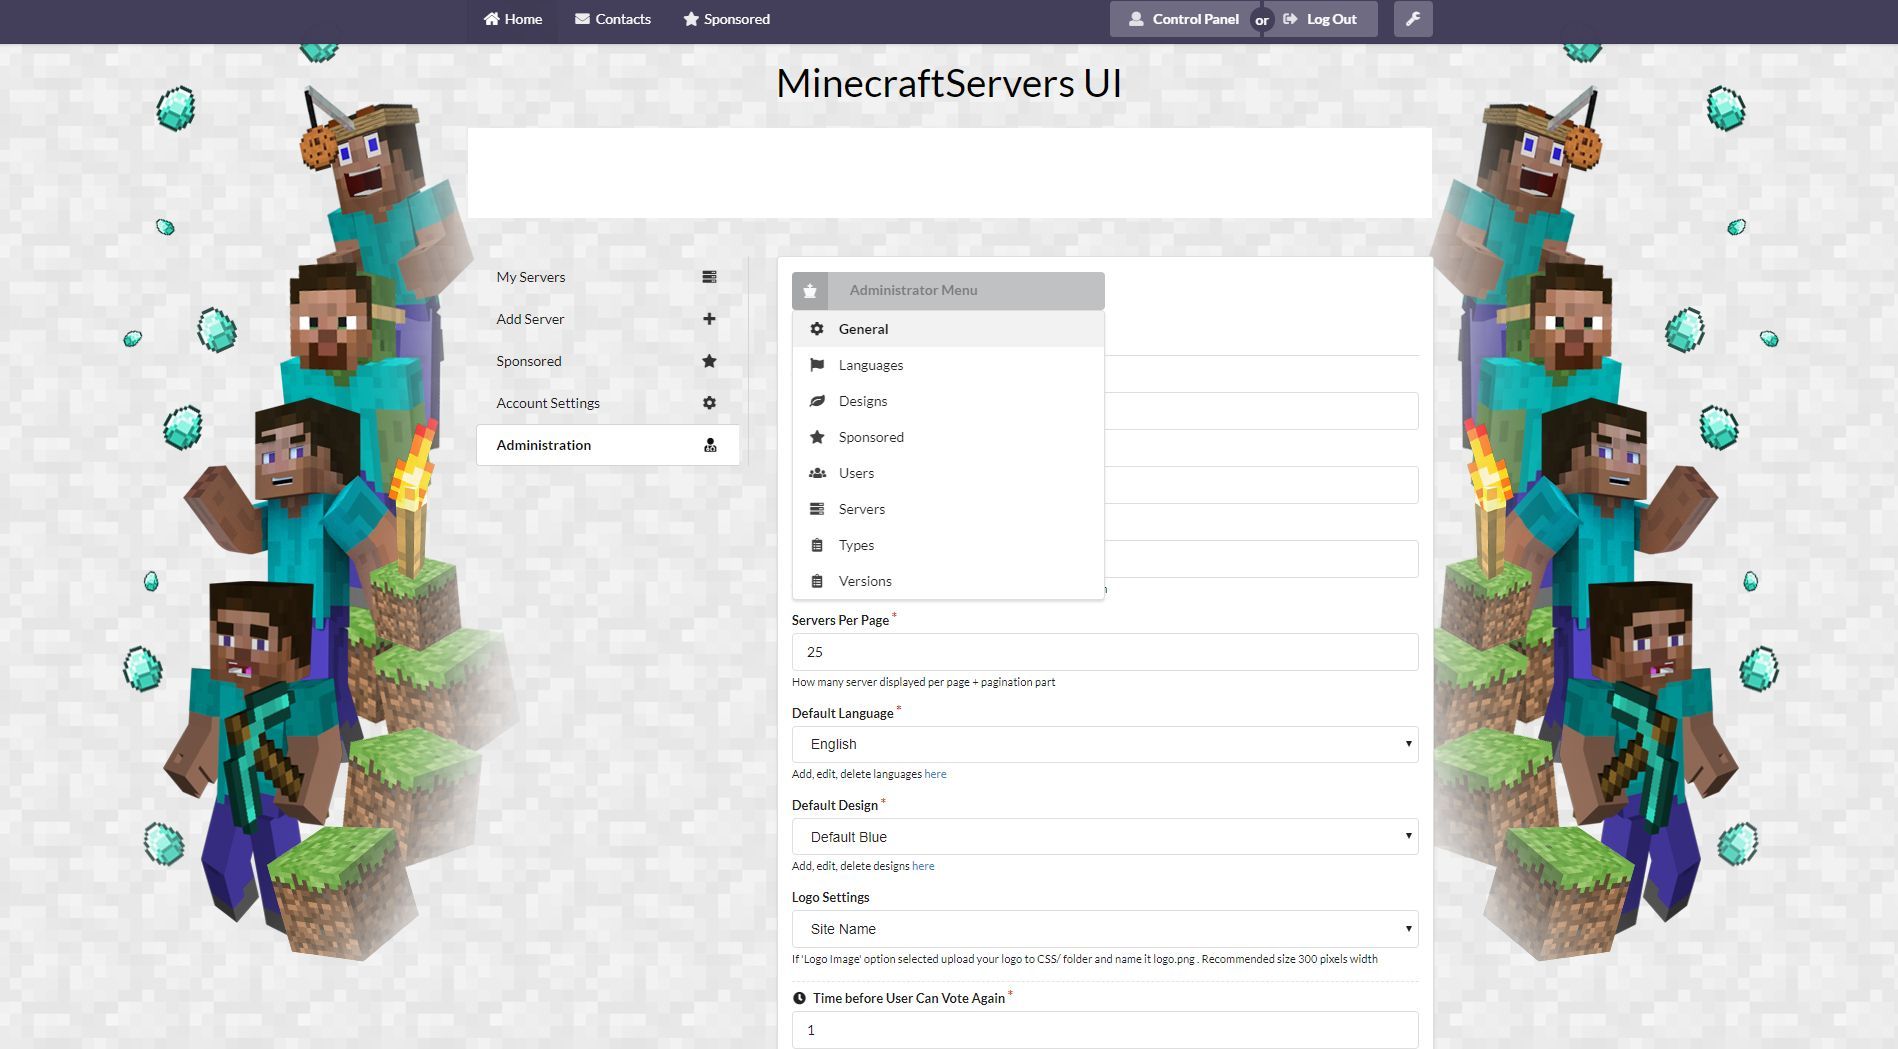Image resolution: width=1898 pixels, height=1049 pixels.
Task: Click the sign-out arrow icon beside Log Out
Action: pyautogui.click(x=1290, y=19)
